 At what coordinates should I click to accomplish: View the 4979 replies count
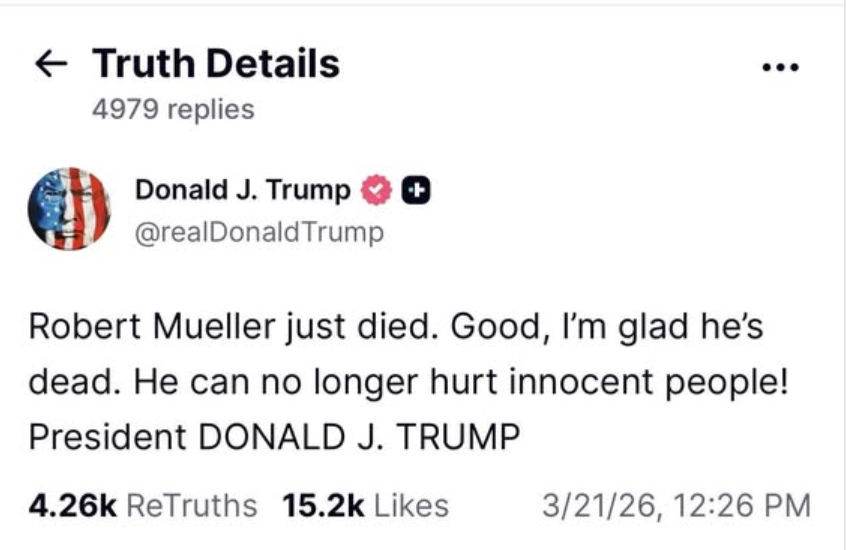173,109
